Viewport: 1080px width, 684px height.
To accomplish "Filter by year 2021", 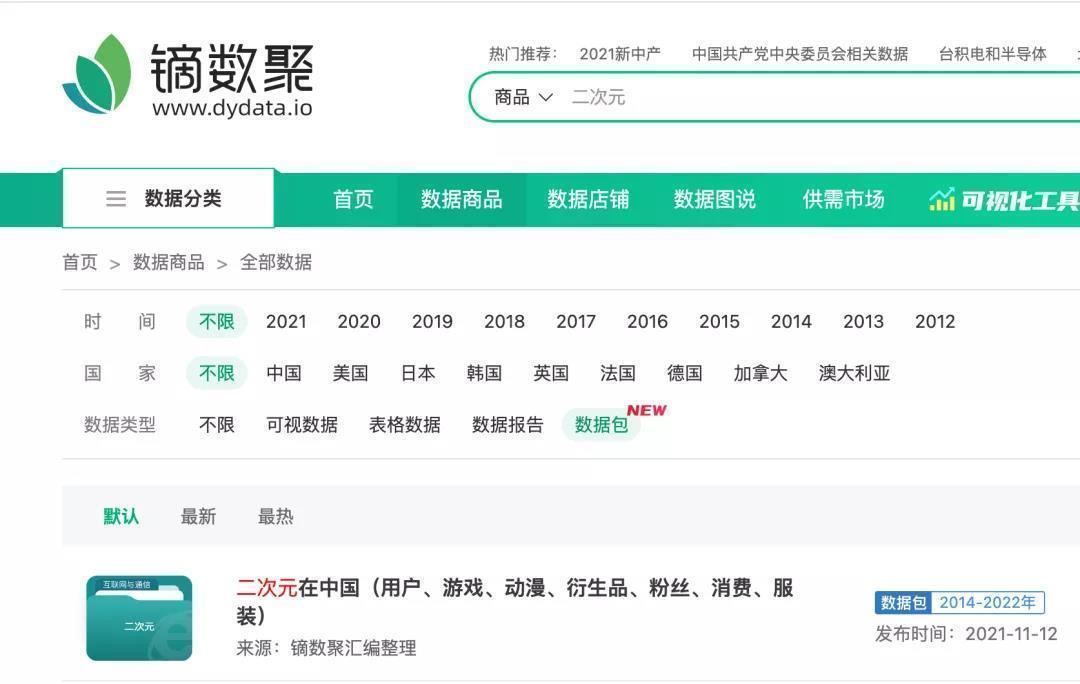I will [286, 322].
